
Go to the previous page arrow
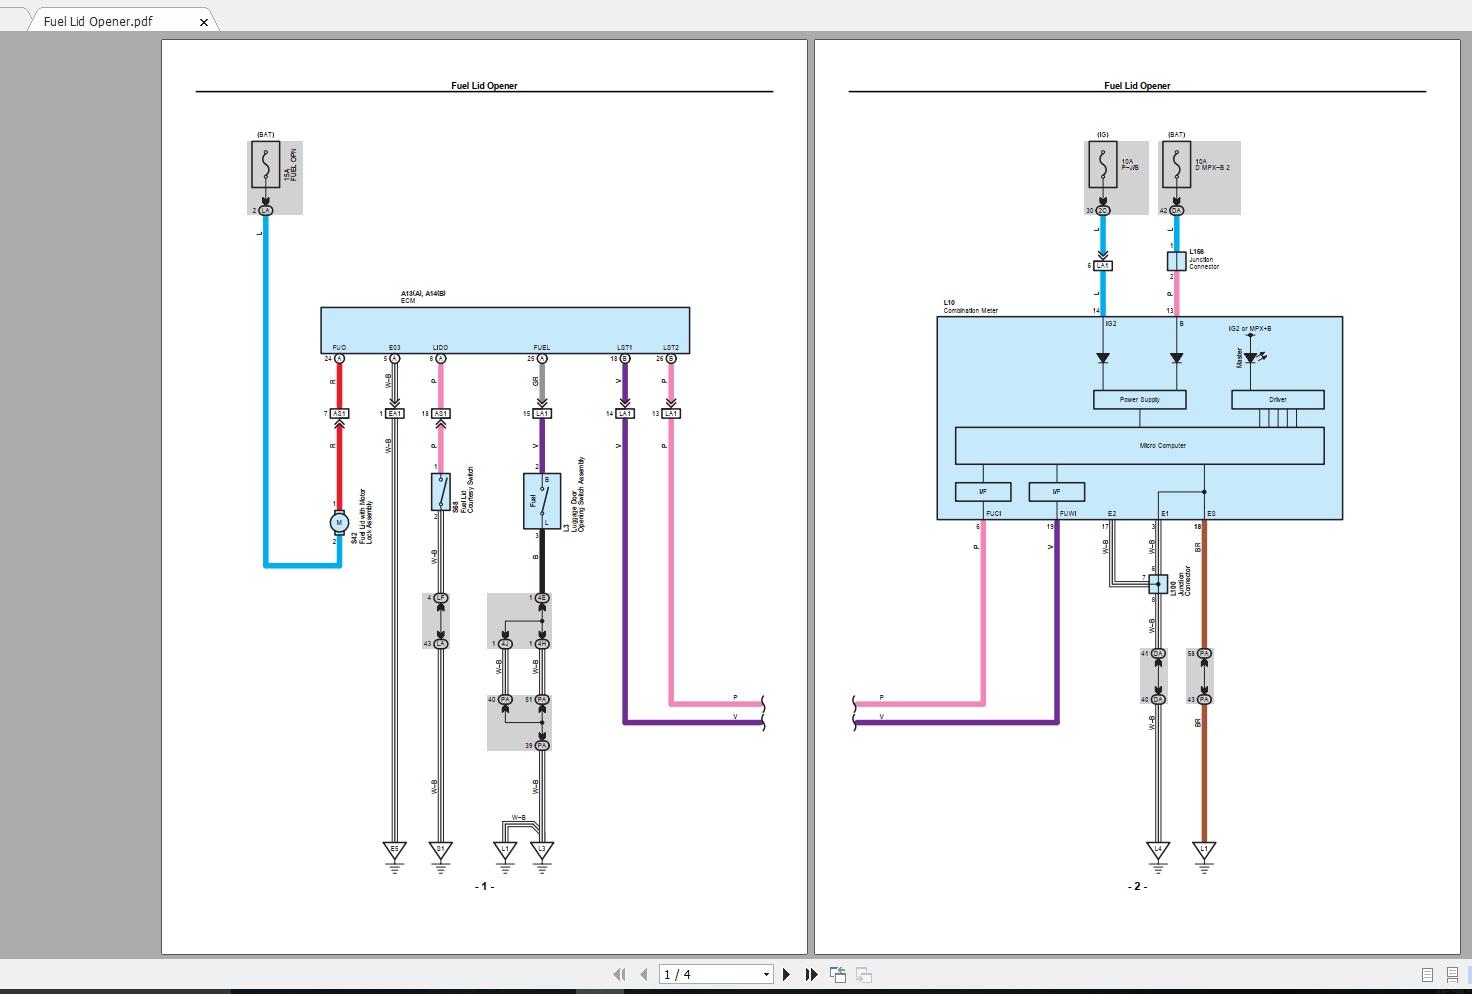645,973
